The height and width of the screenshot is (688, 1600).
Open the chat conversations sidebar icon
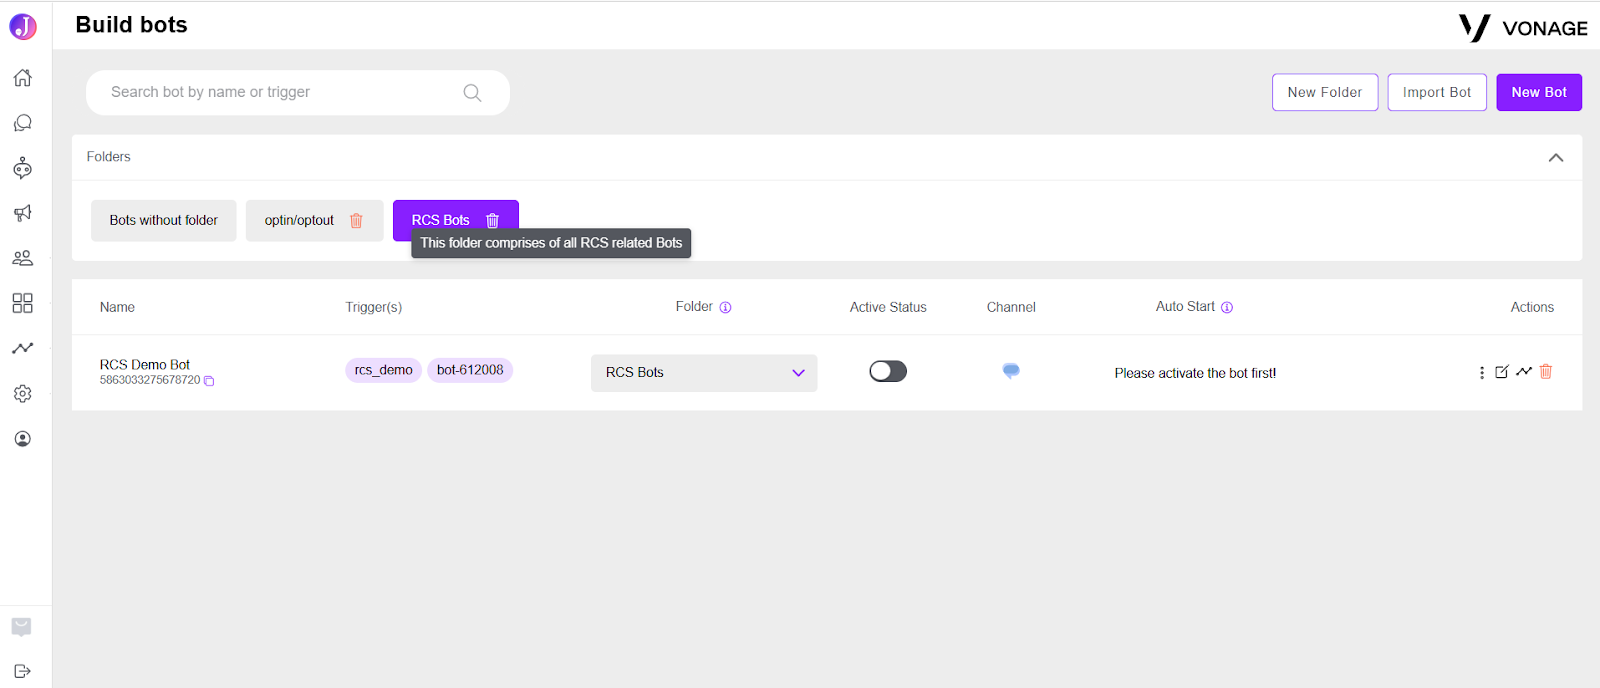(x=22, y=123)
